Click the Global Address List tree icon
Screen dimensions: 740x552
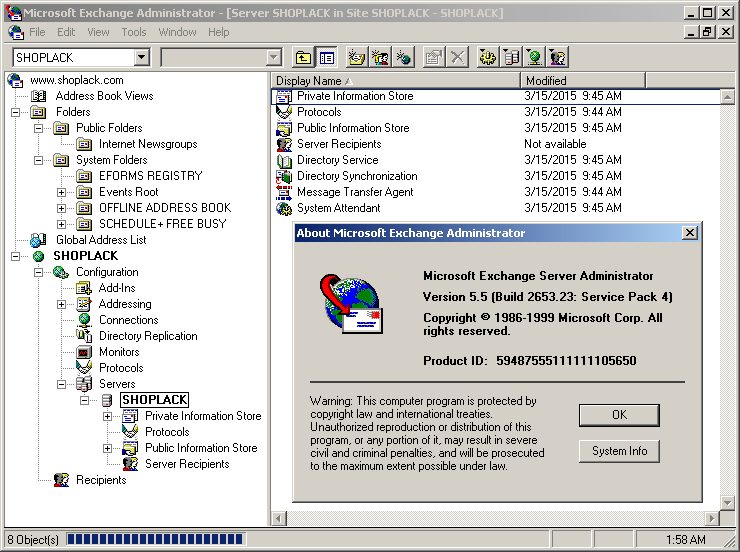(38, 240)
